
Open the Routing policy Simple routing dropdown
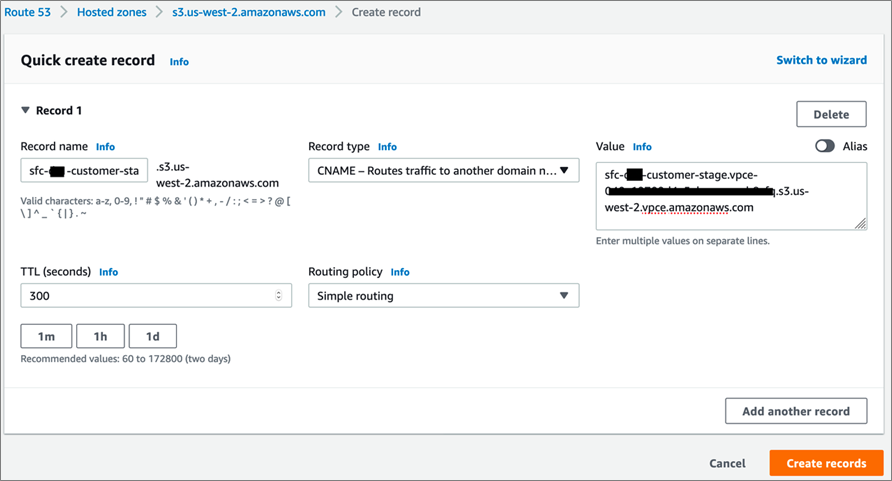[444, 296]
